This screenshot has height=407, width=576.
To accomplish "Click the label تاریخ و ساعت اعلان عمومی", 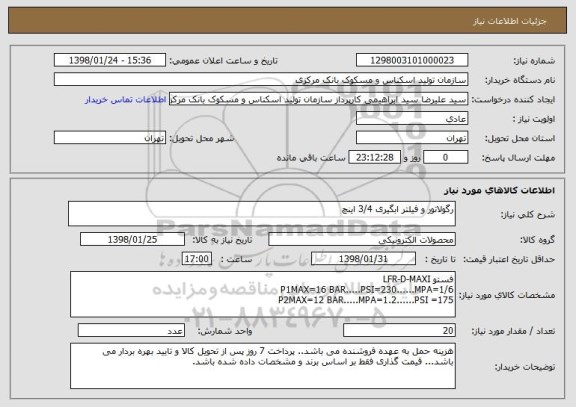I will [223, 61].
